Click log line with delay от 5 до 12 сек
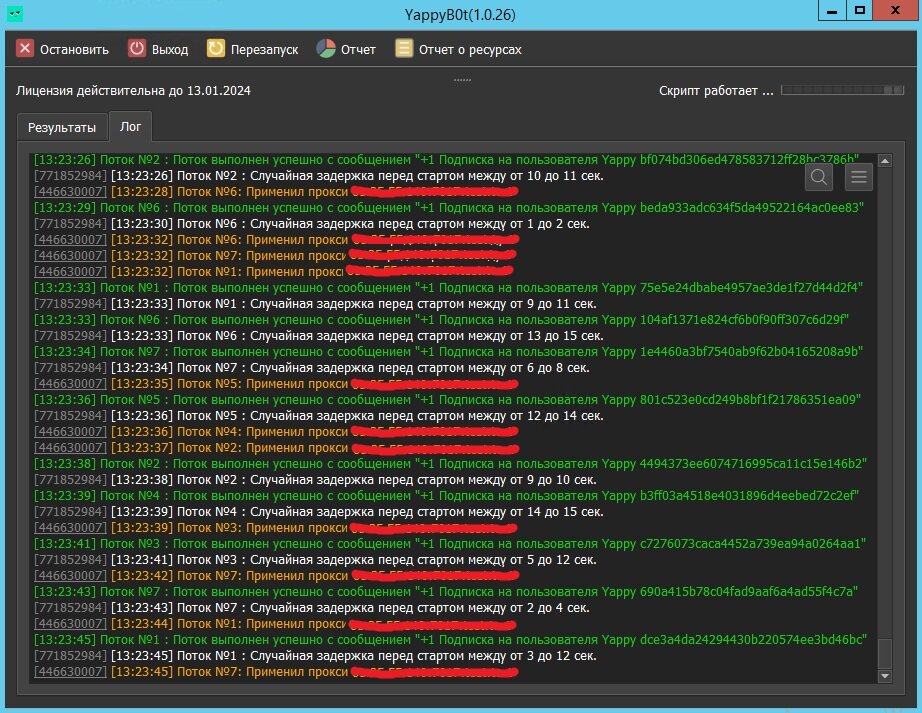 tap(315, 560)
